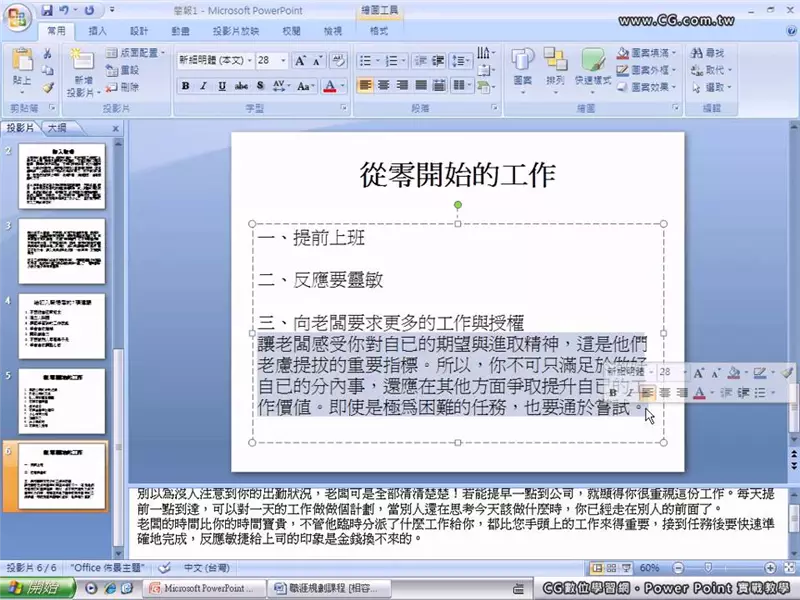The image size is (800, 600).
Task: Open the 動畫 animations tab
Action: coord(180,31)
